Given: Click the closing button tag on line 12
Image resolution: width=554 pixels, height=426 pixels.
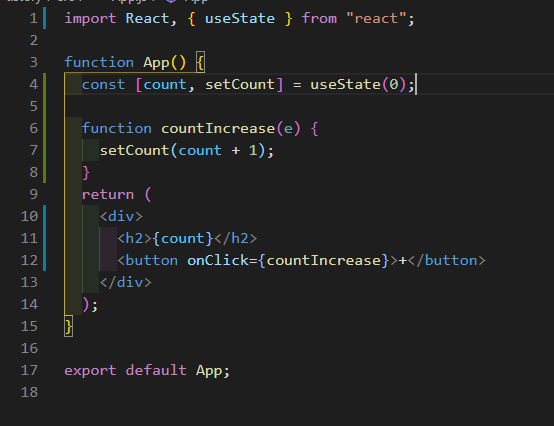Looking at the screenshot, I should 447,261.
